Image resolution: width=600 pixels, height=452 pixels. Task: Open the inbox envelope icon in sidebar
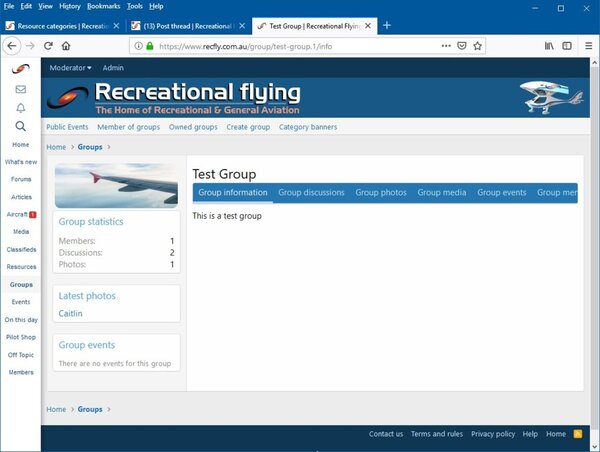(x=20, y=89)
